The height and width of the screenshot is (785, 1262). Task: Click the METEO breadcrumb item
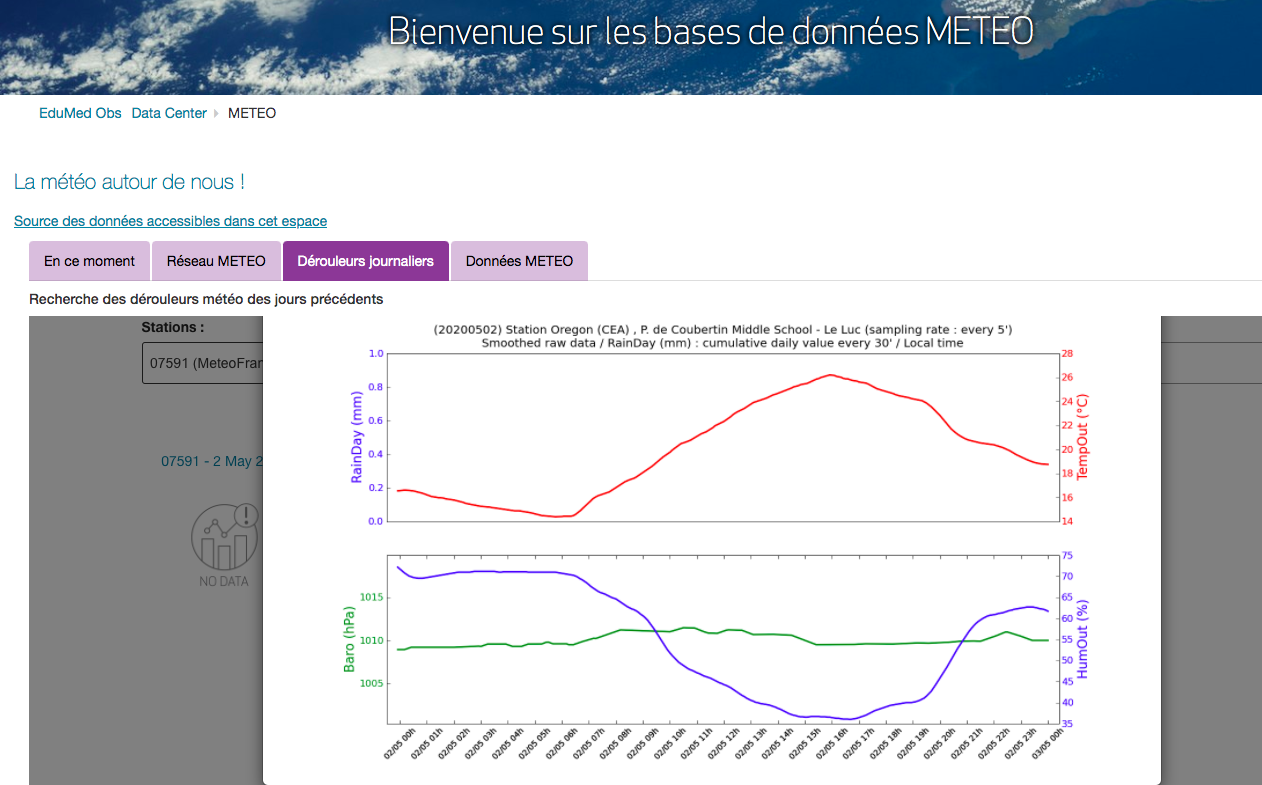click(252, 113)
